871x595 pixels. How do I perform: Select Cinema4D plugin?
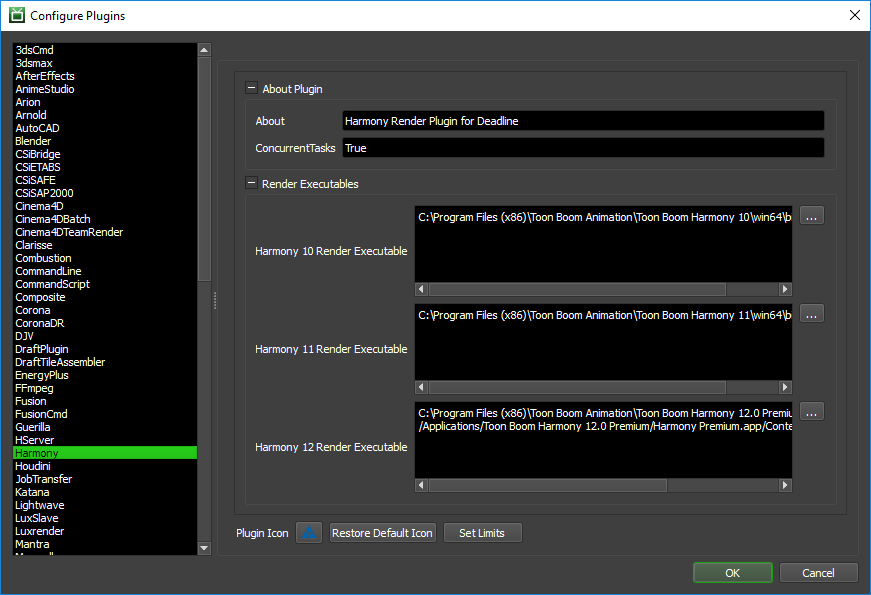pos(104,206)
